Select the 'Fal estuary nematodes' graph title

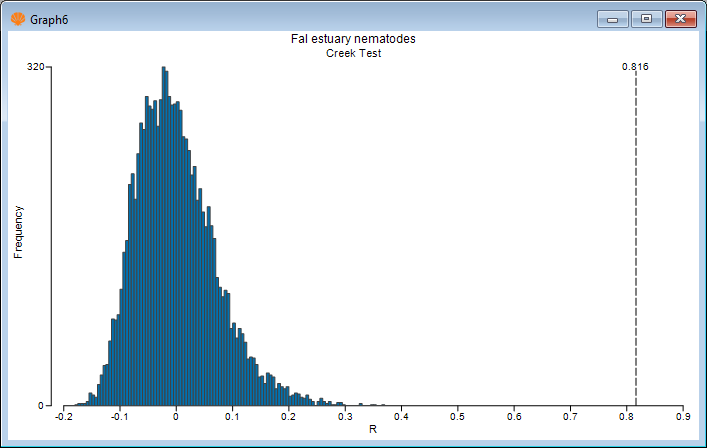[x=353, y=39]
